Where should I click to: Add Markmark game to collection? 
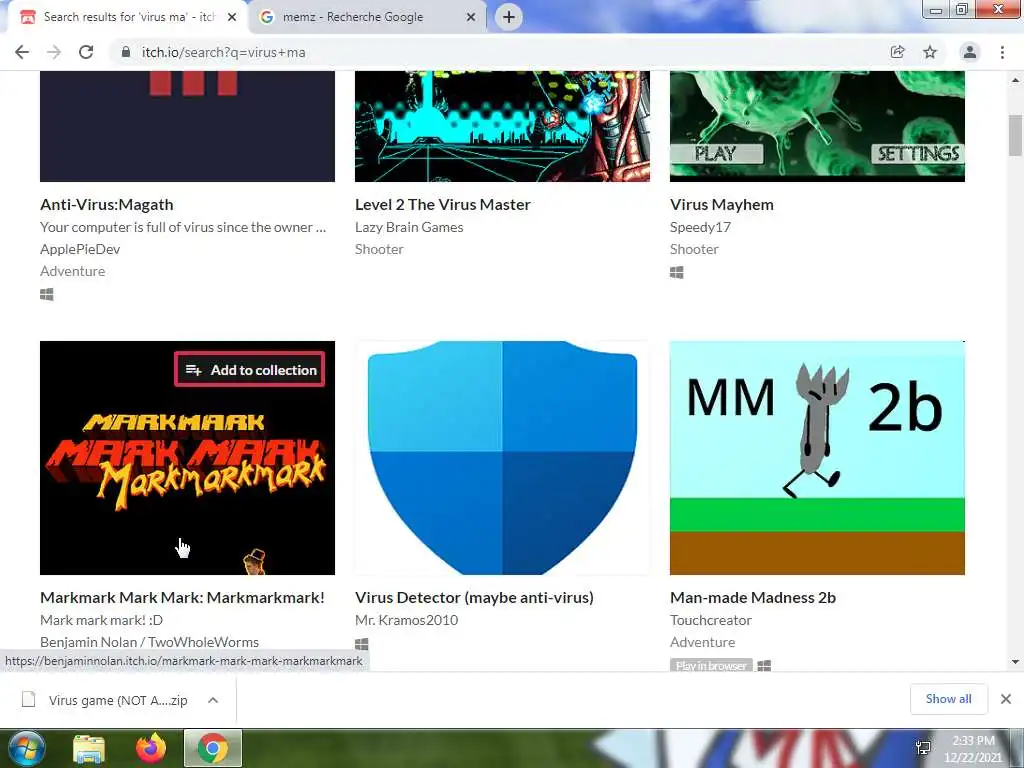249,370
